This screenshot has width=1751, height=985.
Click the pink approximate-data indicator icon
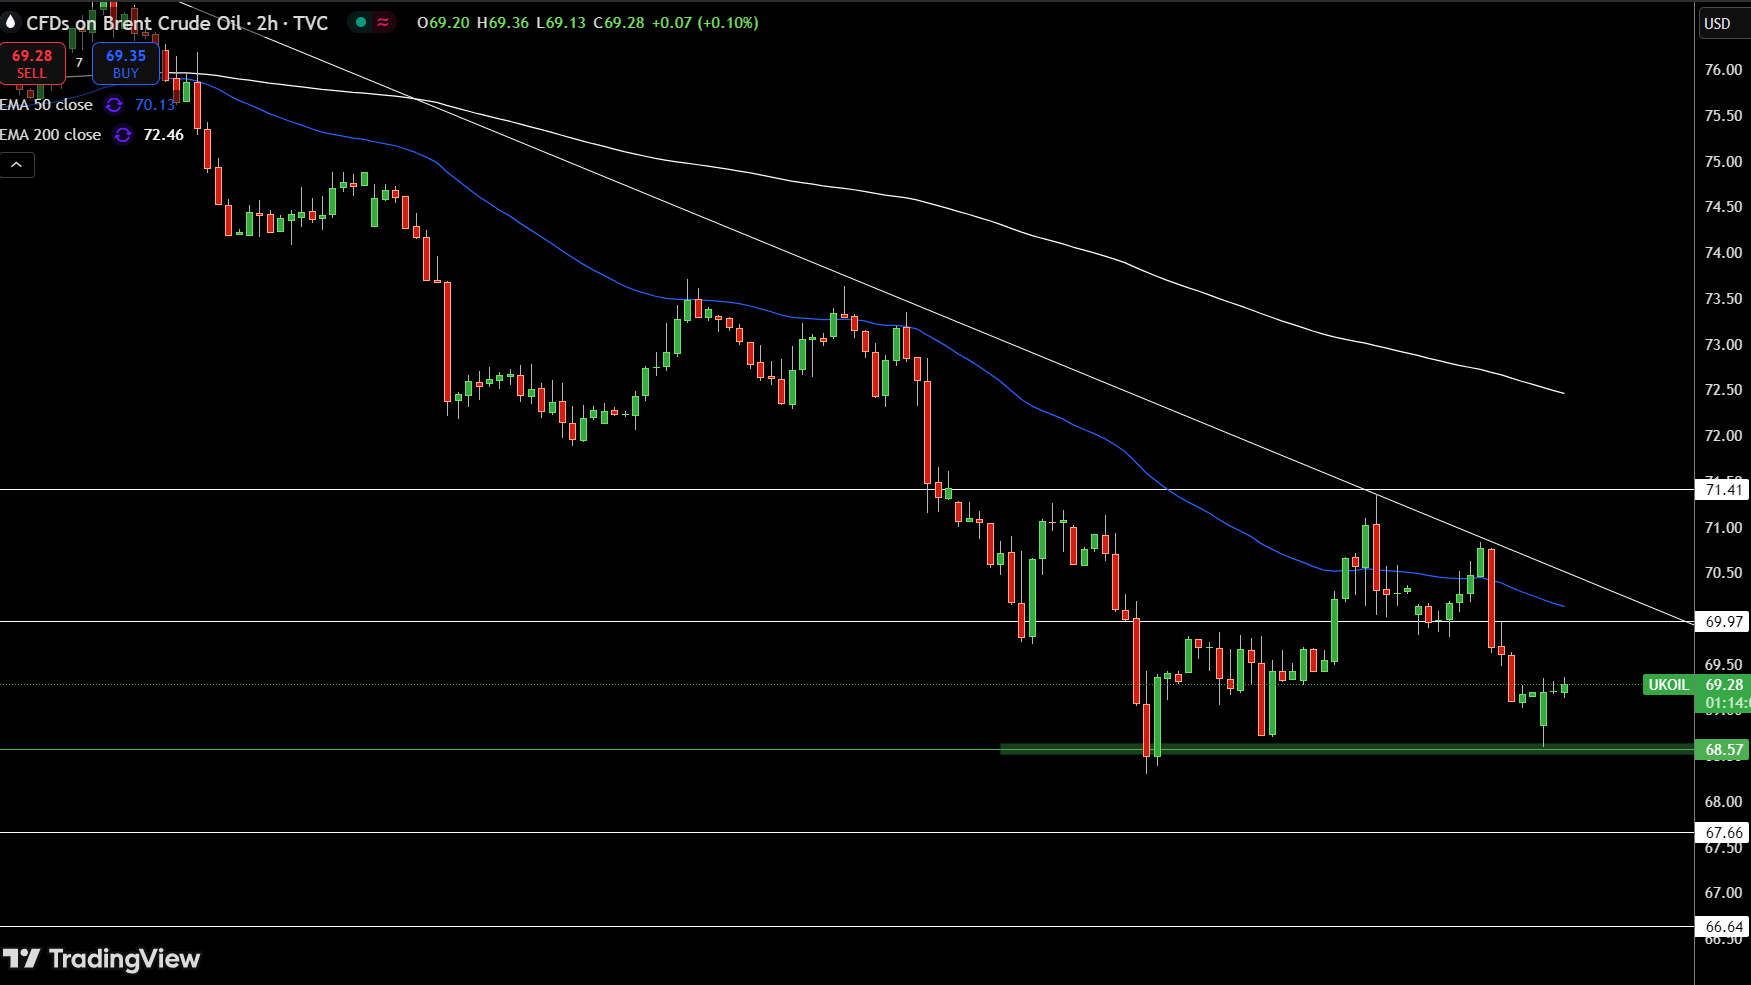[383, 22]
